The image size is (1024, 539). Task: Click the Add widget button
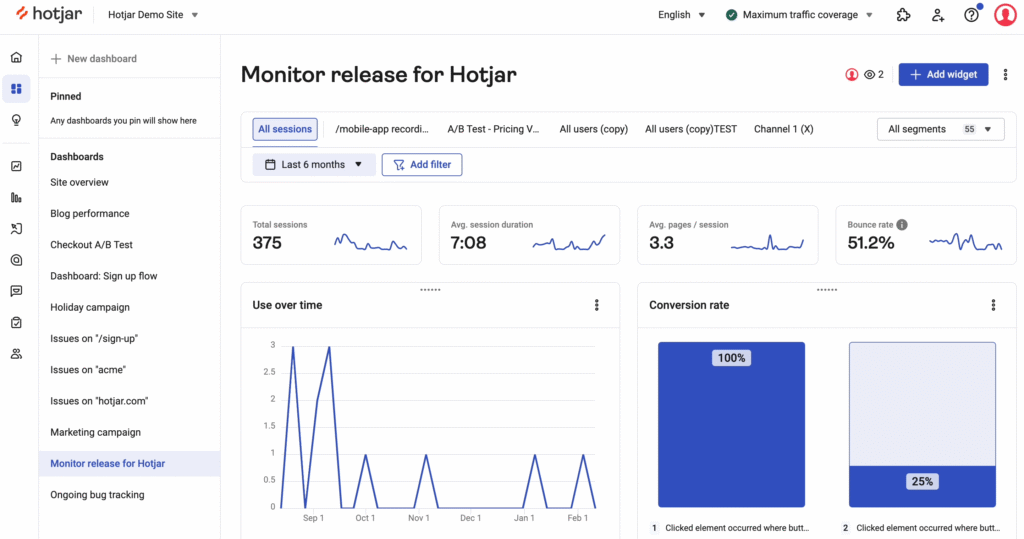[x=943, y=75]
